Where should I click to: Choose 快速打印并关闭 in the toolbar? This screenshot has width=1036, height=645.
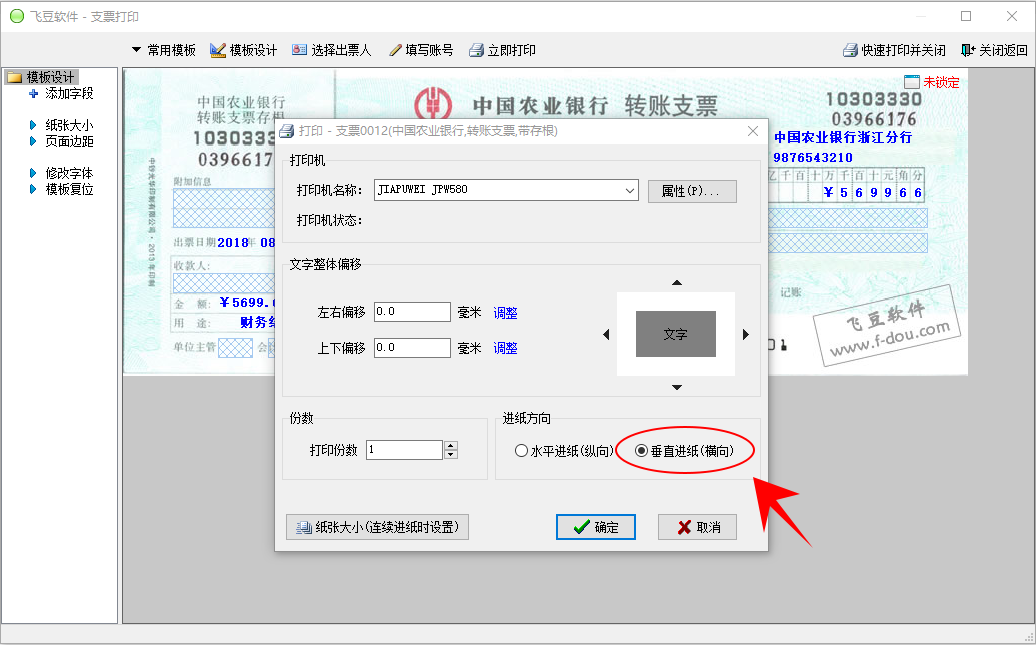904,50
